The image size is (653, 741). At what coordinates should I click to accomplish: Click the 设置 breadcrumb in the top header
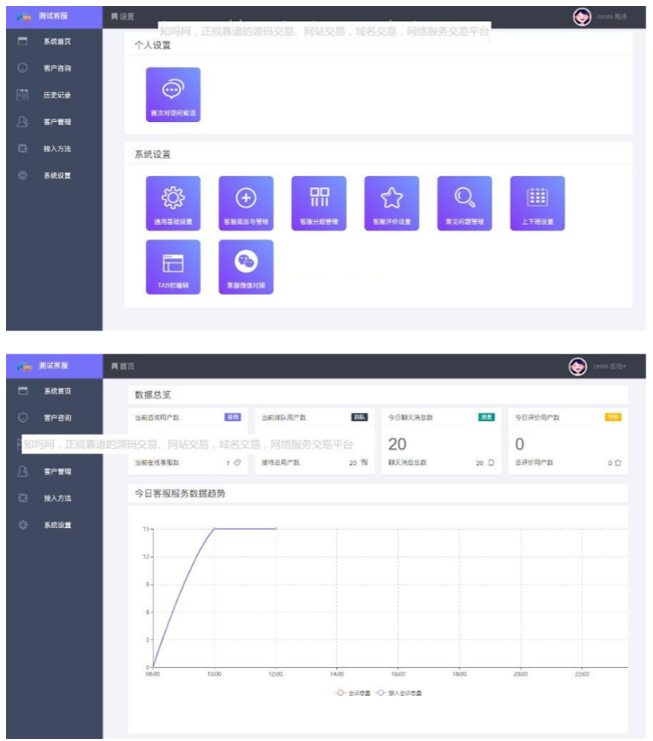click(x=122, y=17)
